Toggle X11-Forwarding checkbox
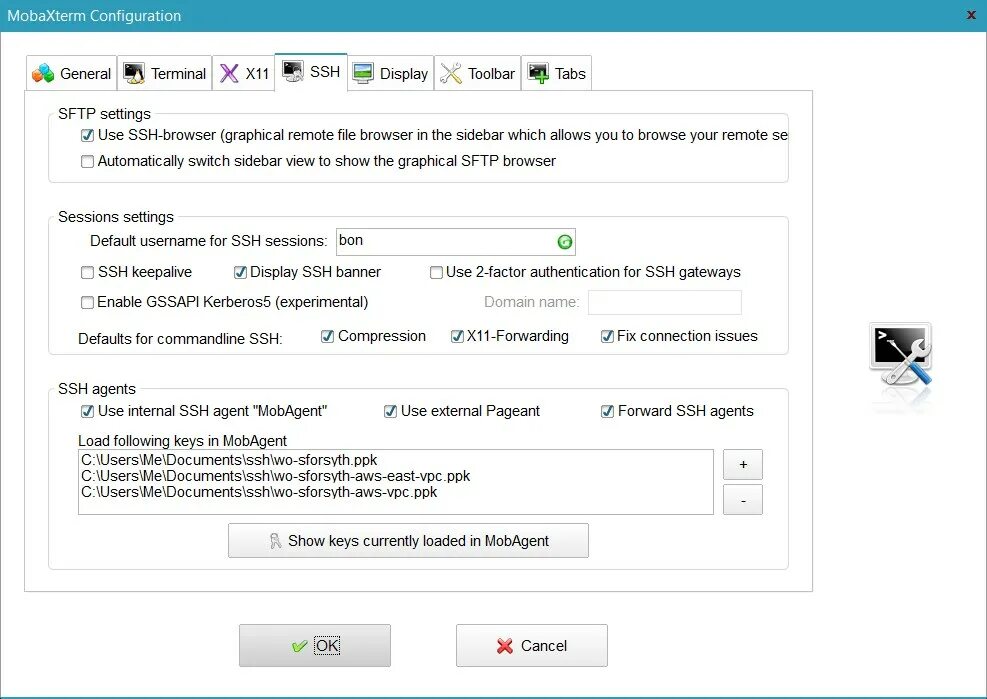 point(457,337)
